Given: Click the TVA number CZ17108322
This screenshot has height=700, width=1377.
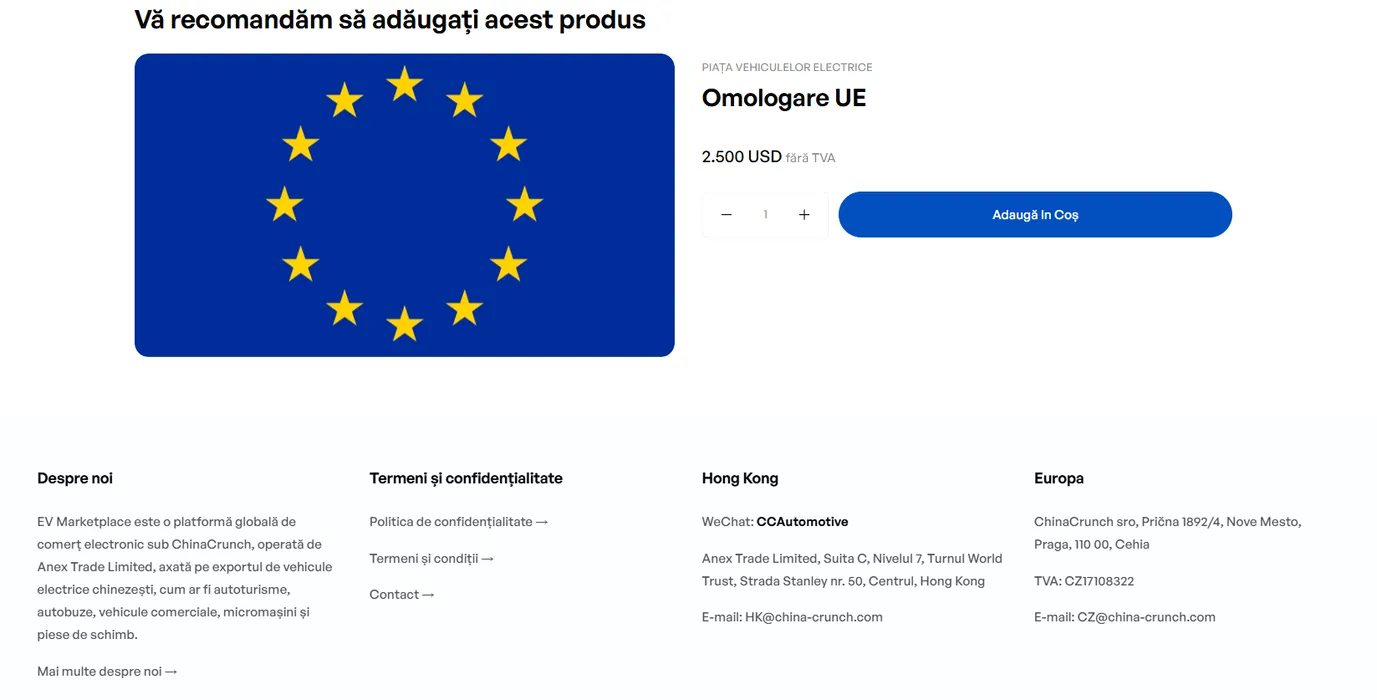Looking at the screenshot, I should pos(1099,581).
